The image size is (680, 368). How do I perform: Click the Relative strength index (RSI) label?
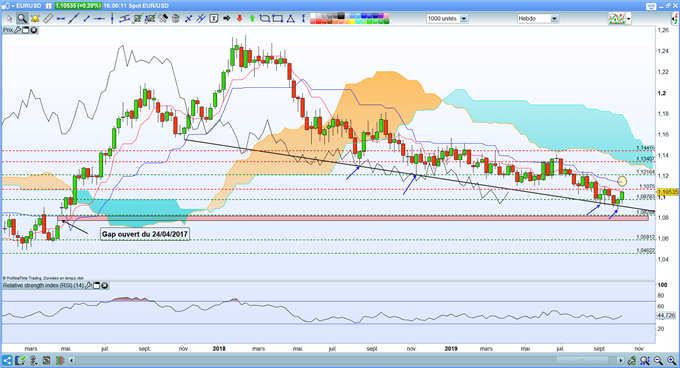tap(43, 286)
